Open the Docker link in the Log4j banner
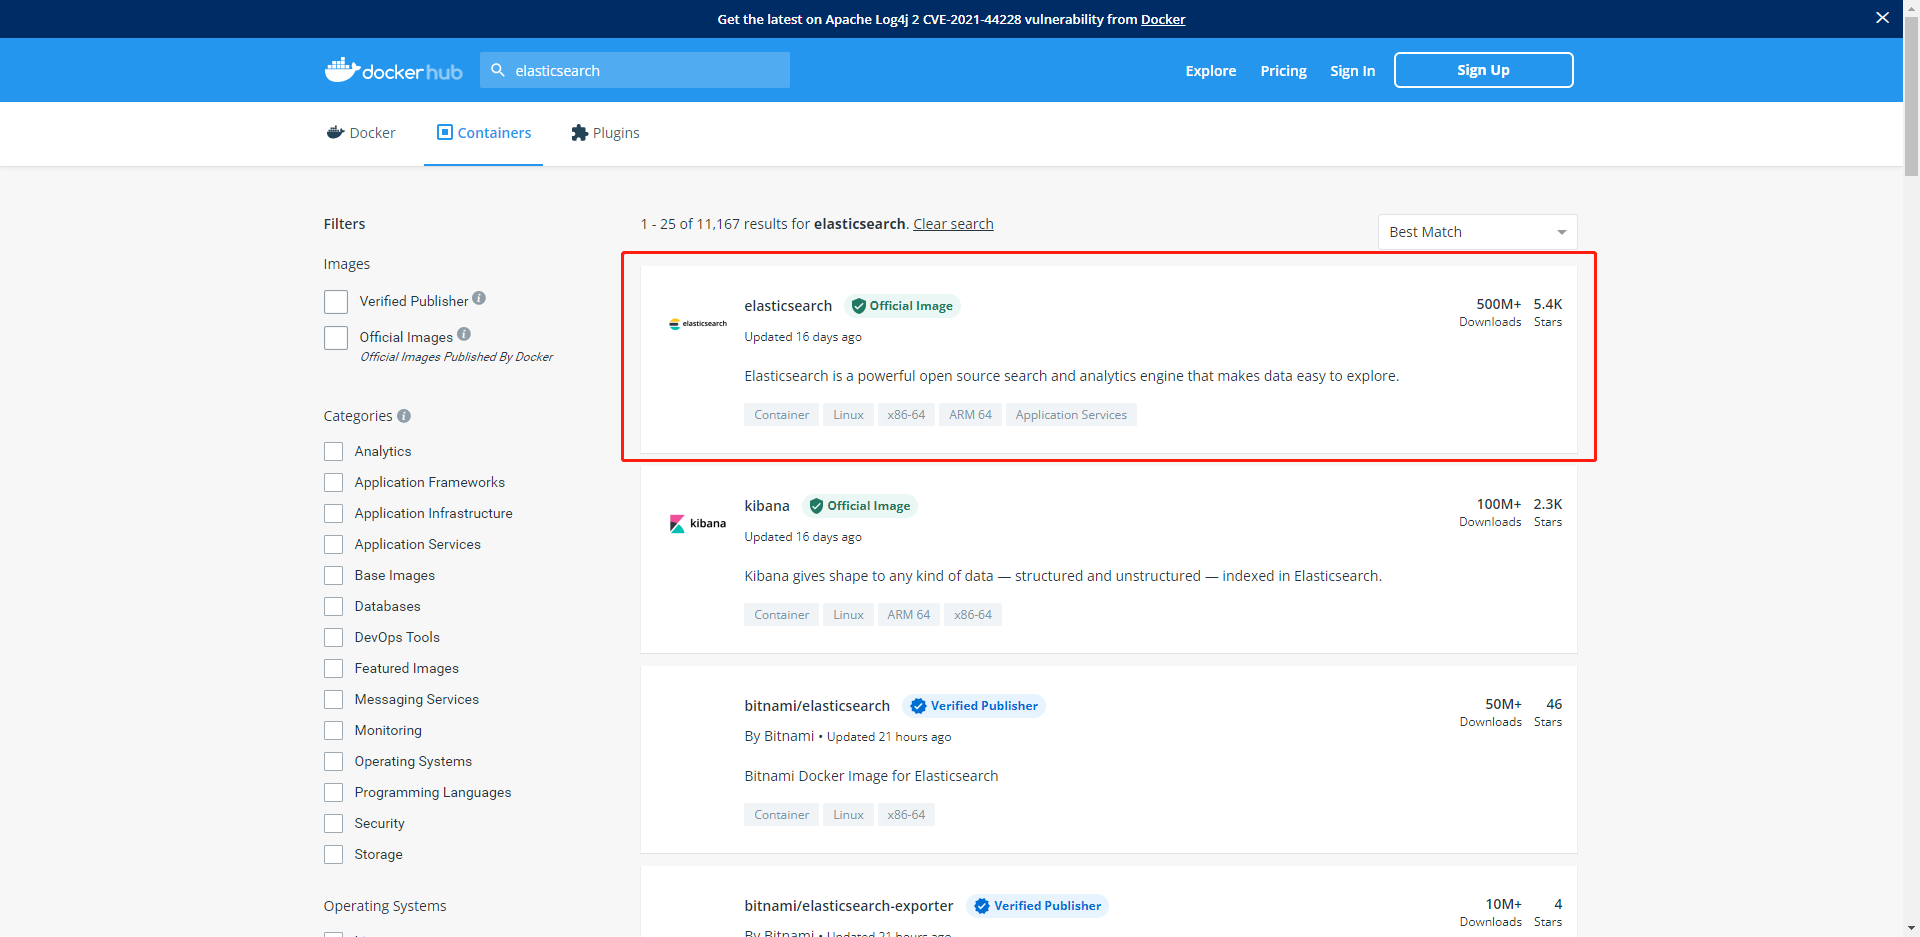Viewport: 1920px width, 937px height. point(1163,19)
